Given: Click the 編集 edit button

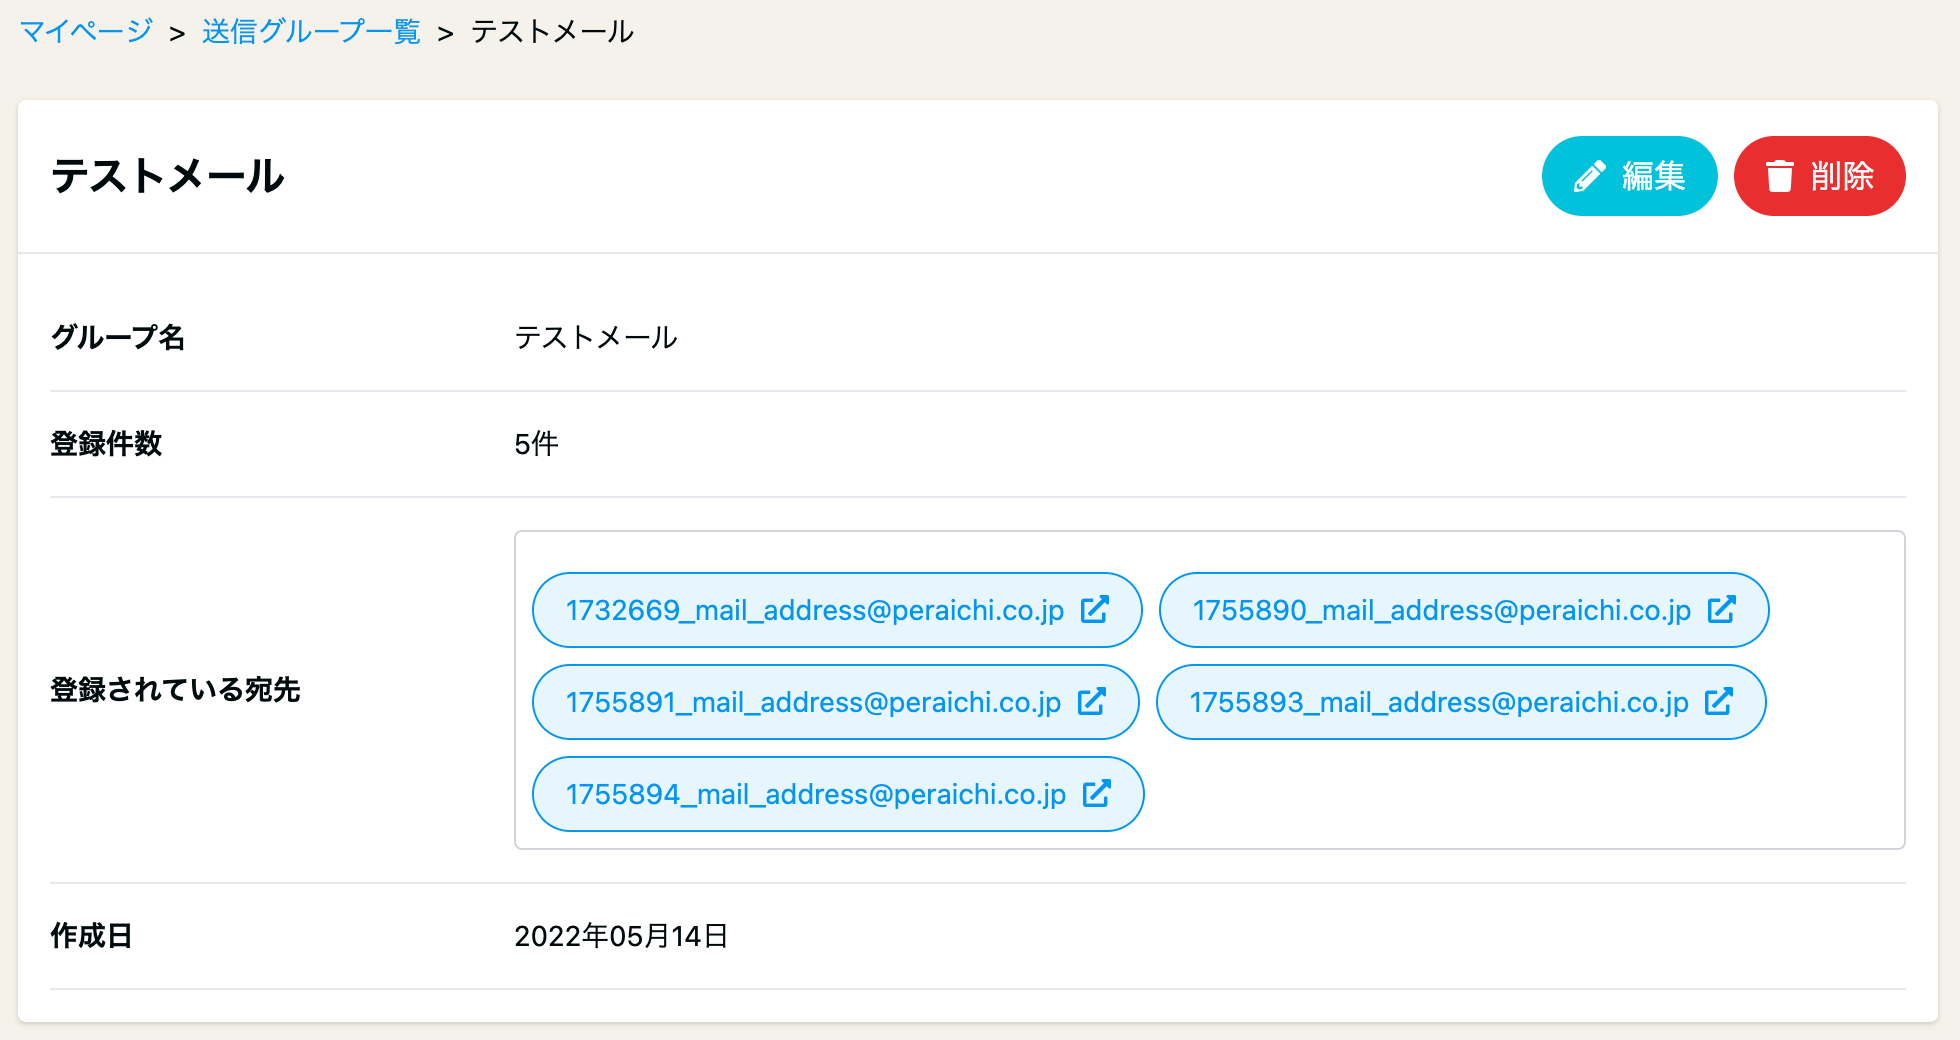Looking at the screenshot, I should [1629, 176].
